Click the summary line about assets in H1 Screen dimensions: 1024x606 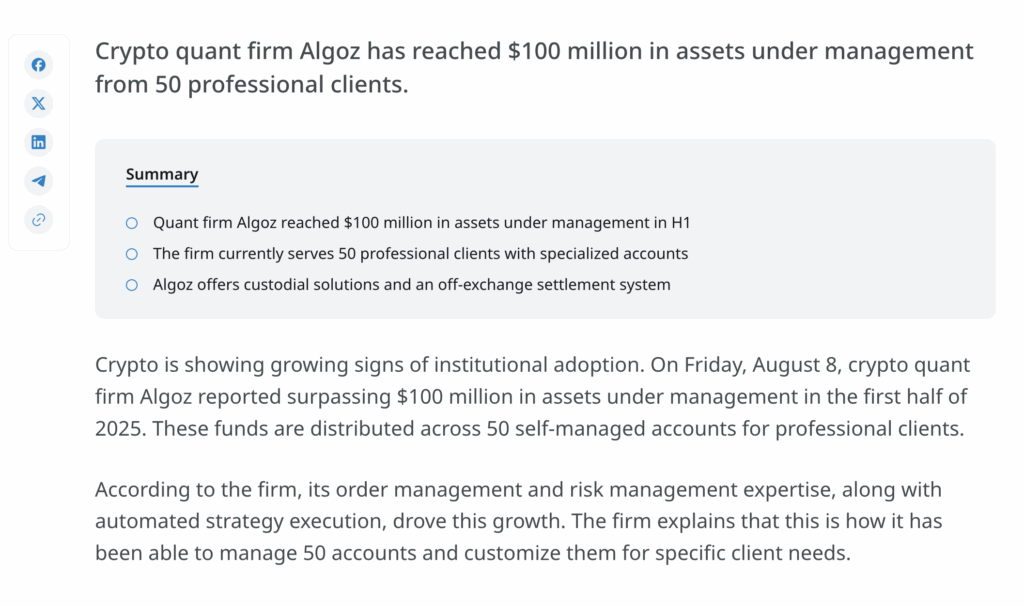(x=420, y=223)
